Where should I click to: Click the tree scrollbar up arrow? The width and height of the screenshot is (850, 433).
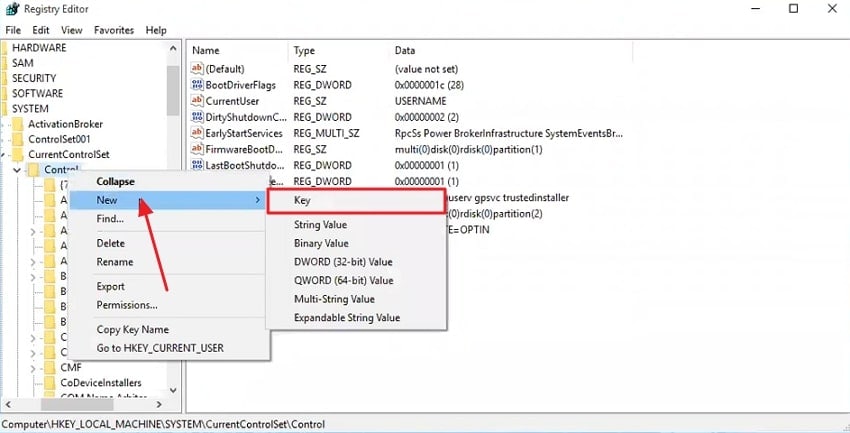click(x=173, y=48)
